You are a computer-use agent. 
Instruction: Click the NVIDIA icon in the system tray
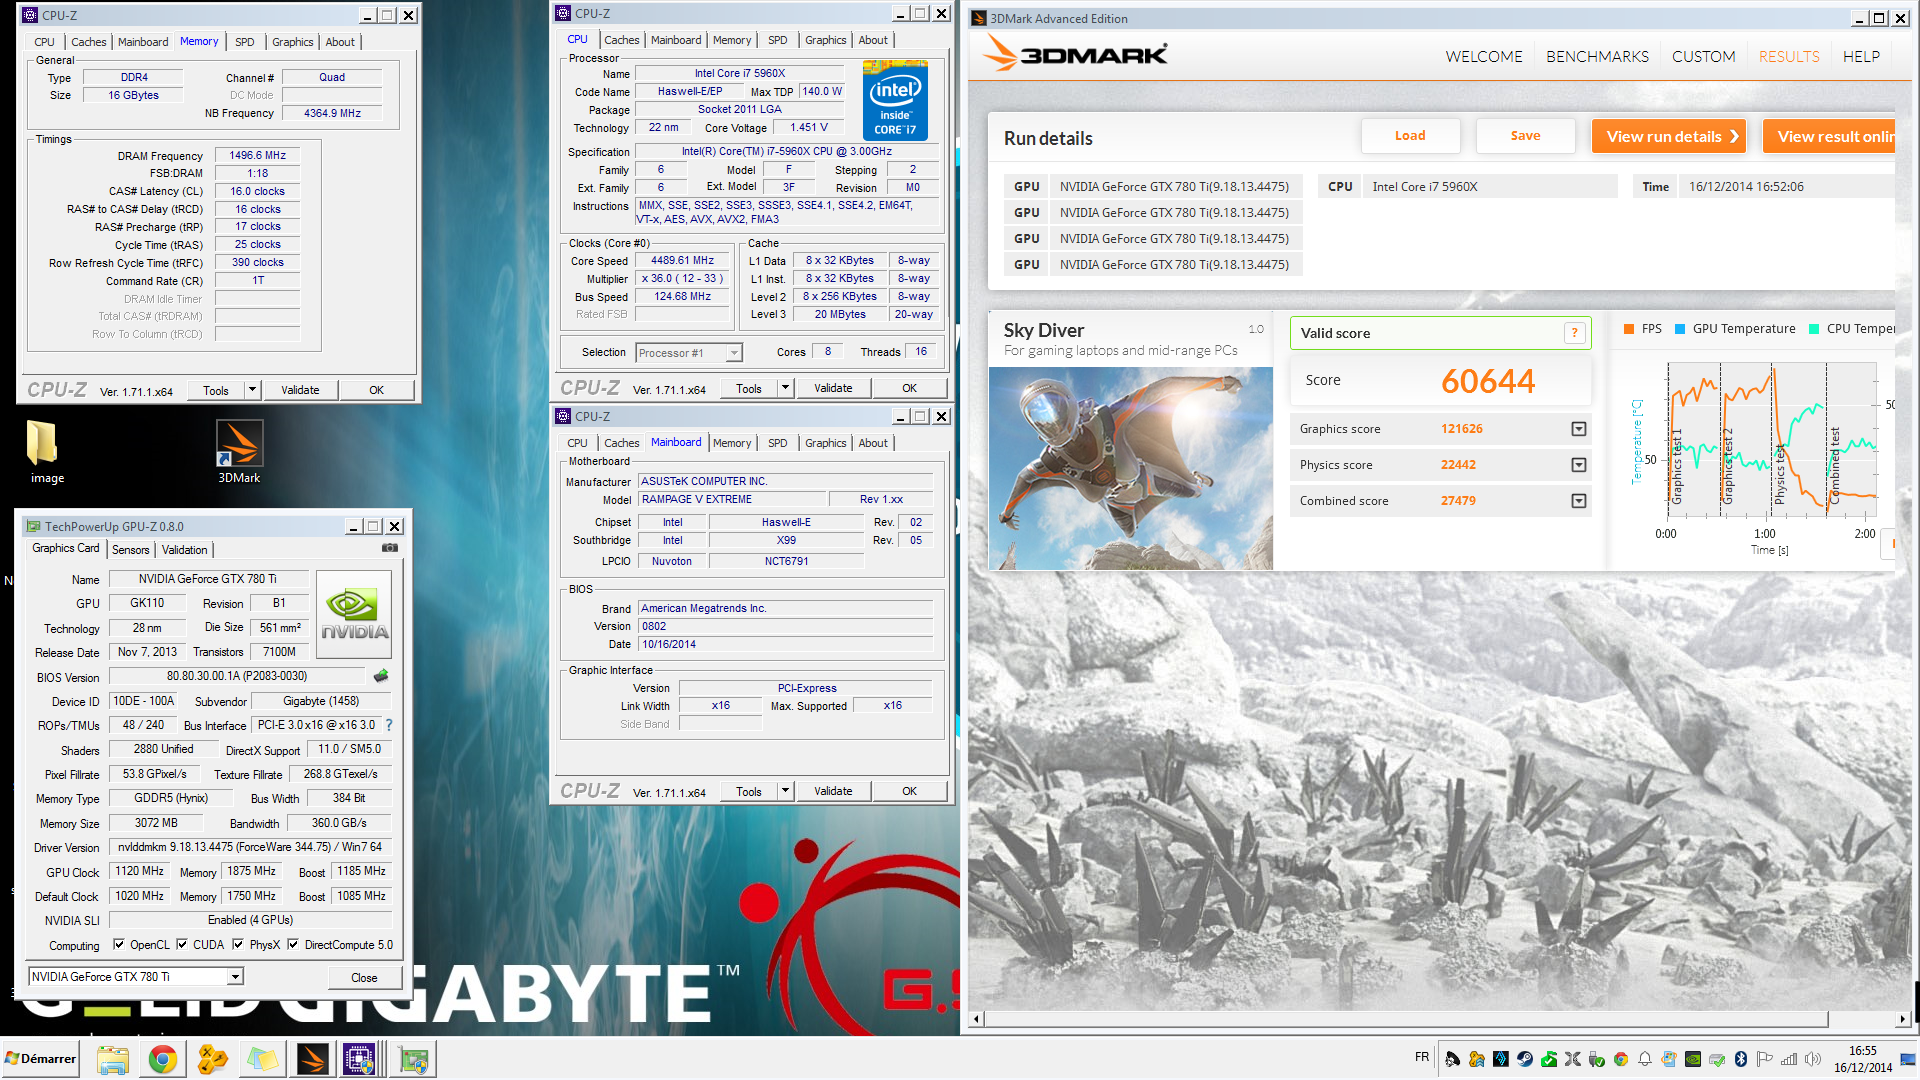coord(1693,1059)
